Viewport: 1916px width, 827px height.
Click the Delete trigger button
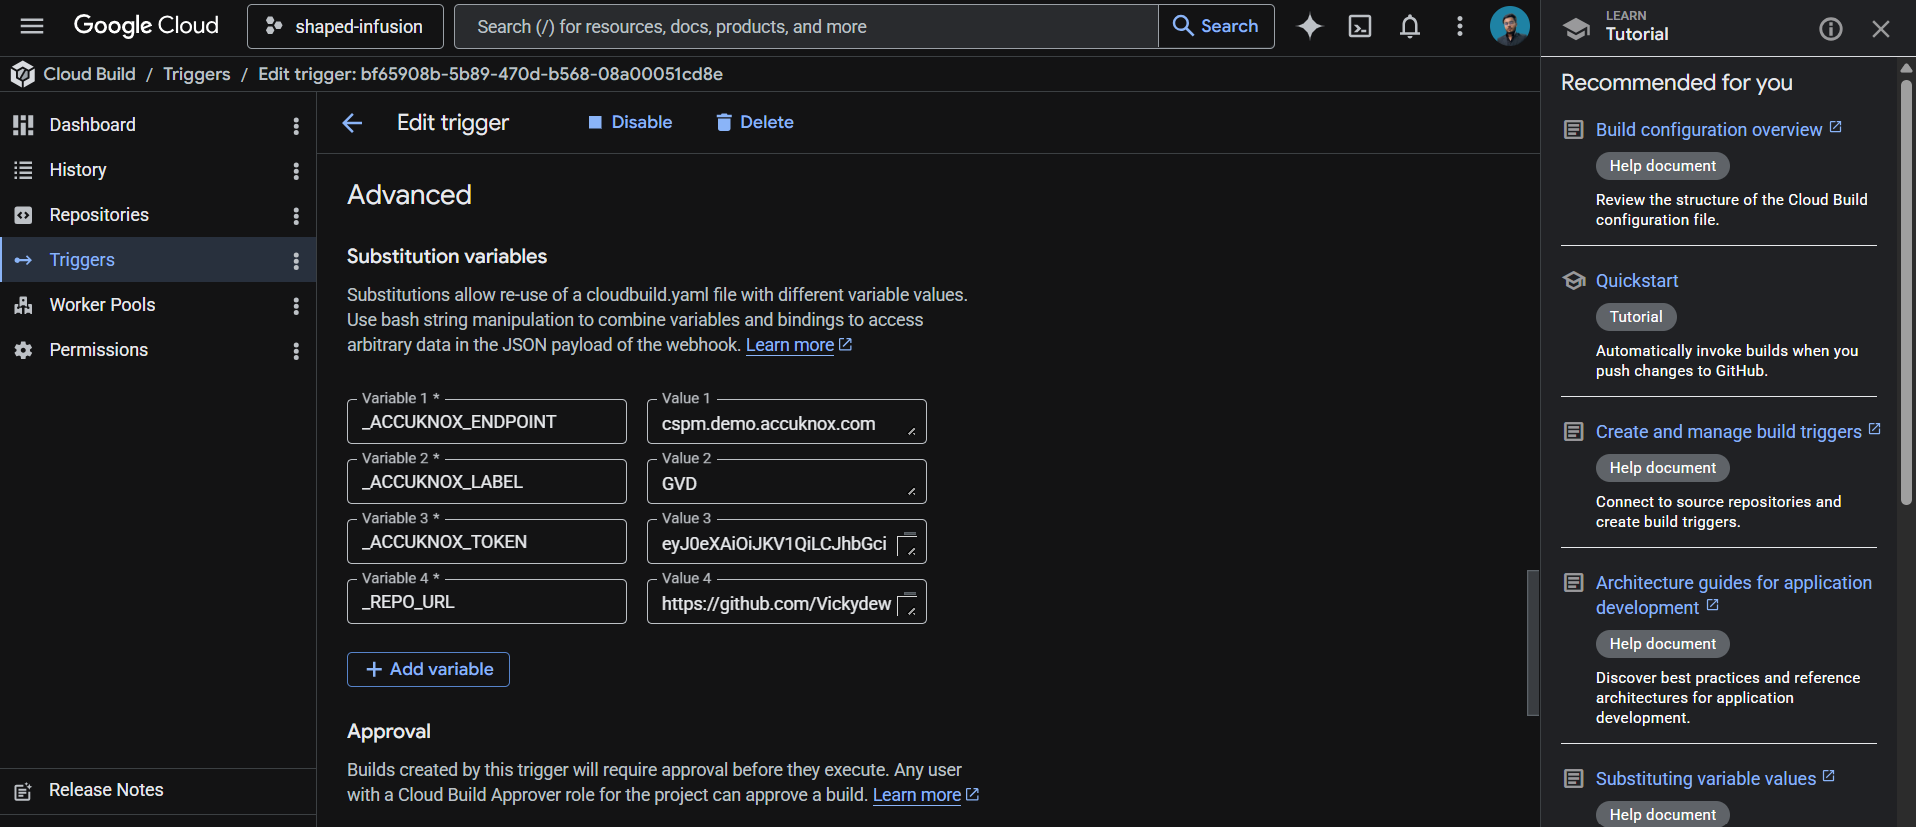coord(755,122)
